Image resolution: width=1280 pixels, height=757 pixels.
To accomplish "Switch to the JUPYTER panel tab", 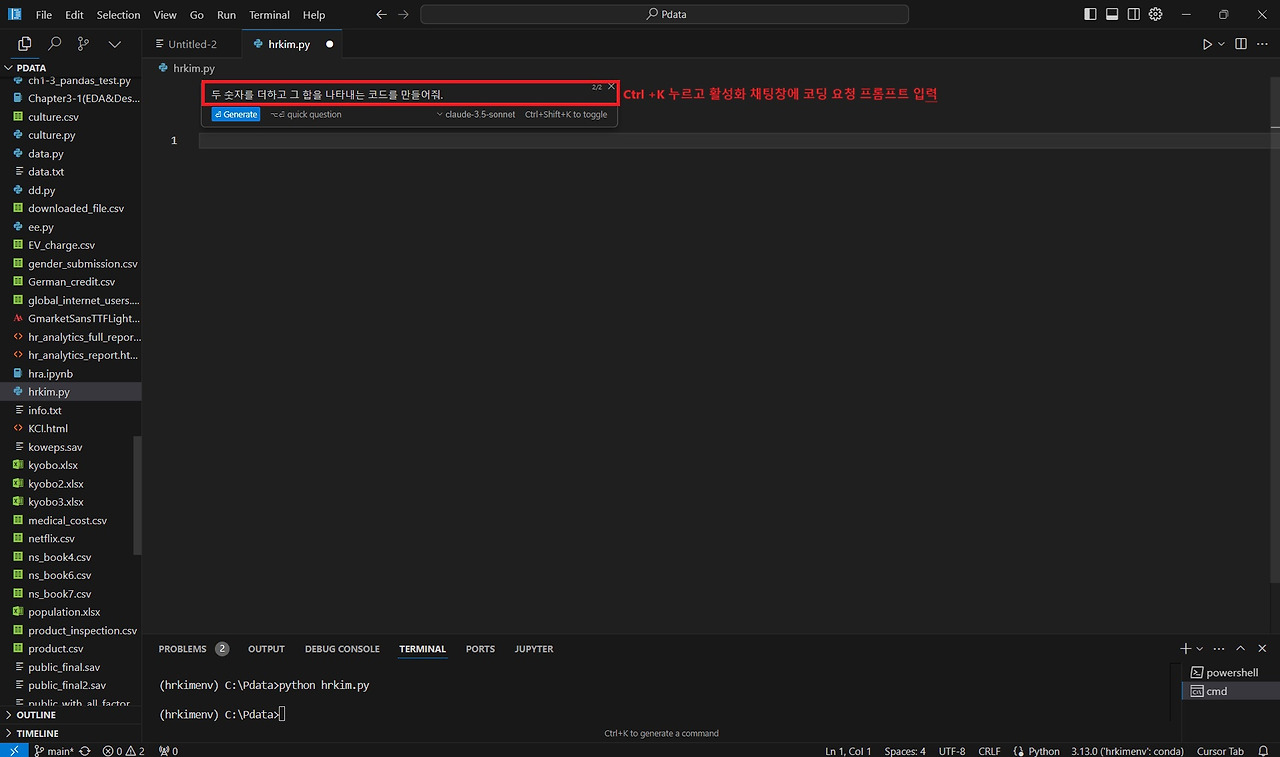I will click(x=534, y=649).
